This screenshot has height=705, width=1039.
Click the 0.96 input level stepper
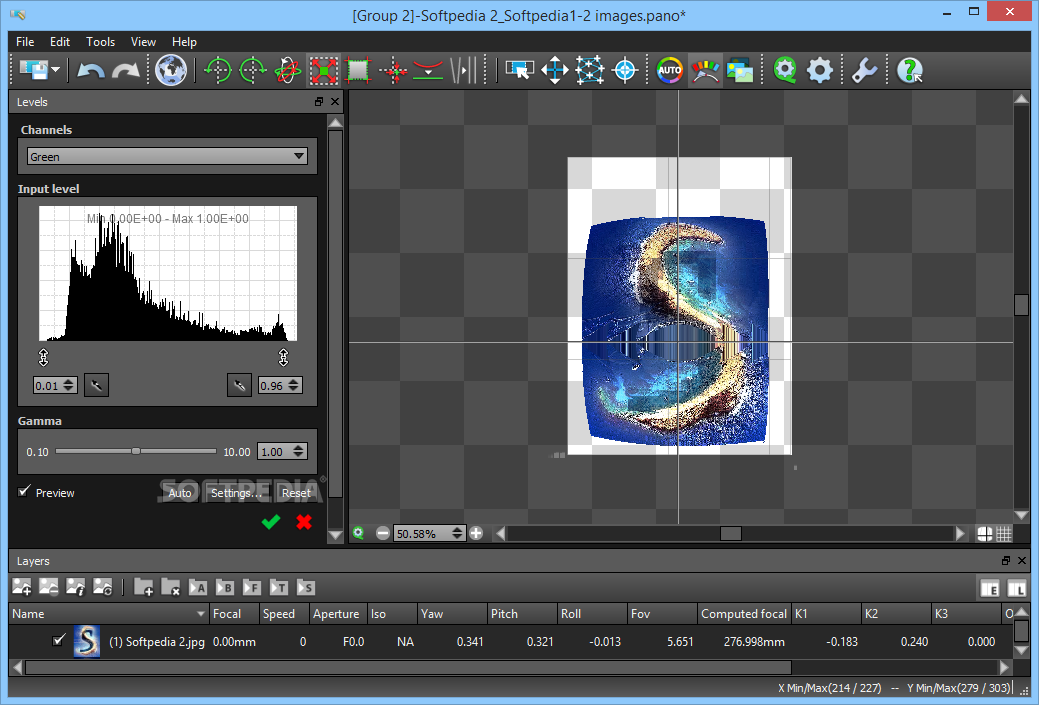[x=294, y=385]
